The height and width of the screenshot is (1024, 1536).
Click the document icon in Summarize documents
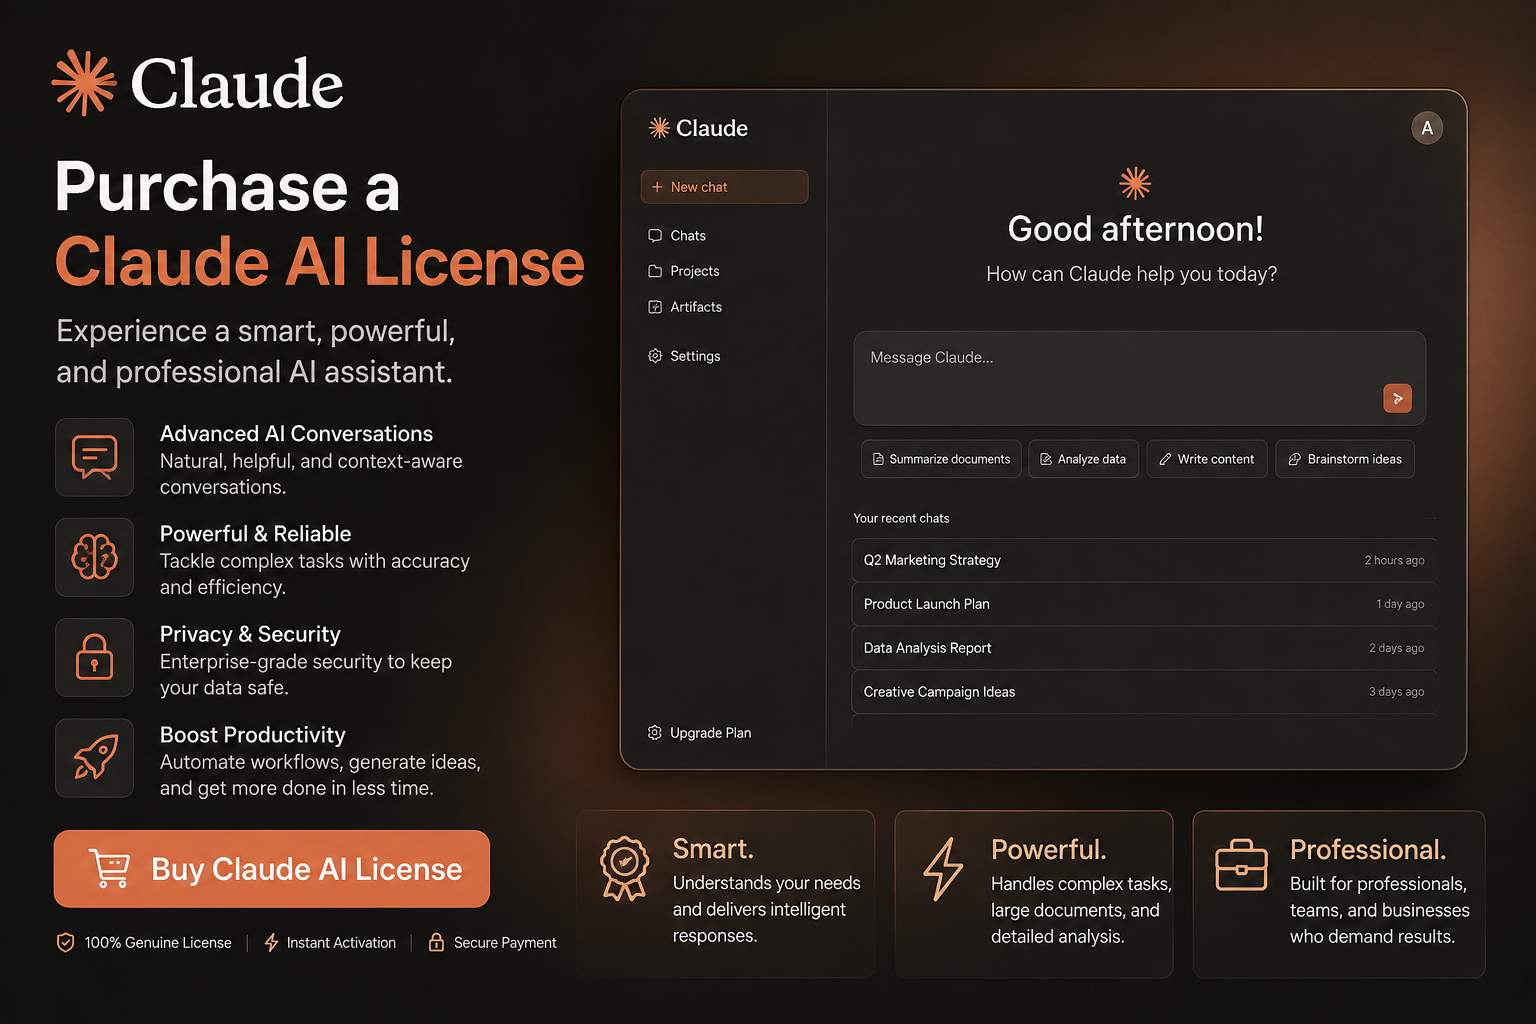coord(878,459)
